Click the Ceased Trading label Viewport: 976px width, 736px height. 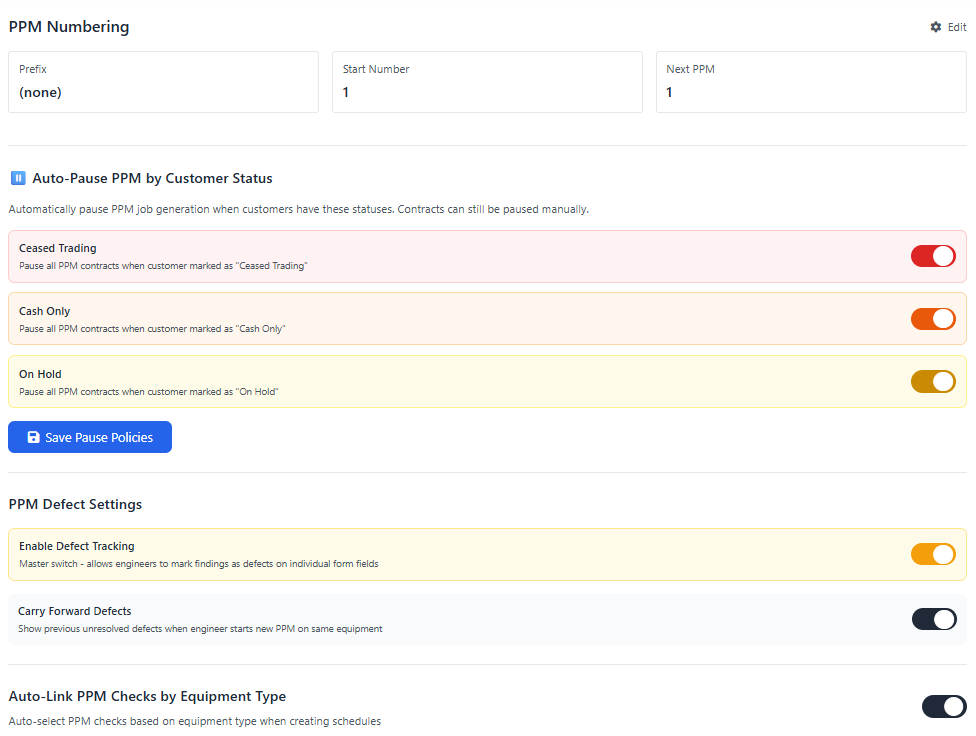(x=58, y=248)
